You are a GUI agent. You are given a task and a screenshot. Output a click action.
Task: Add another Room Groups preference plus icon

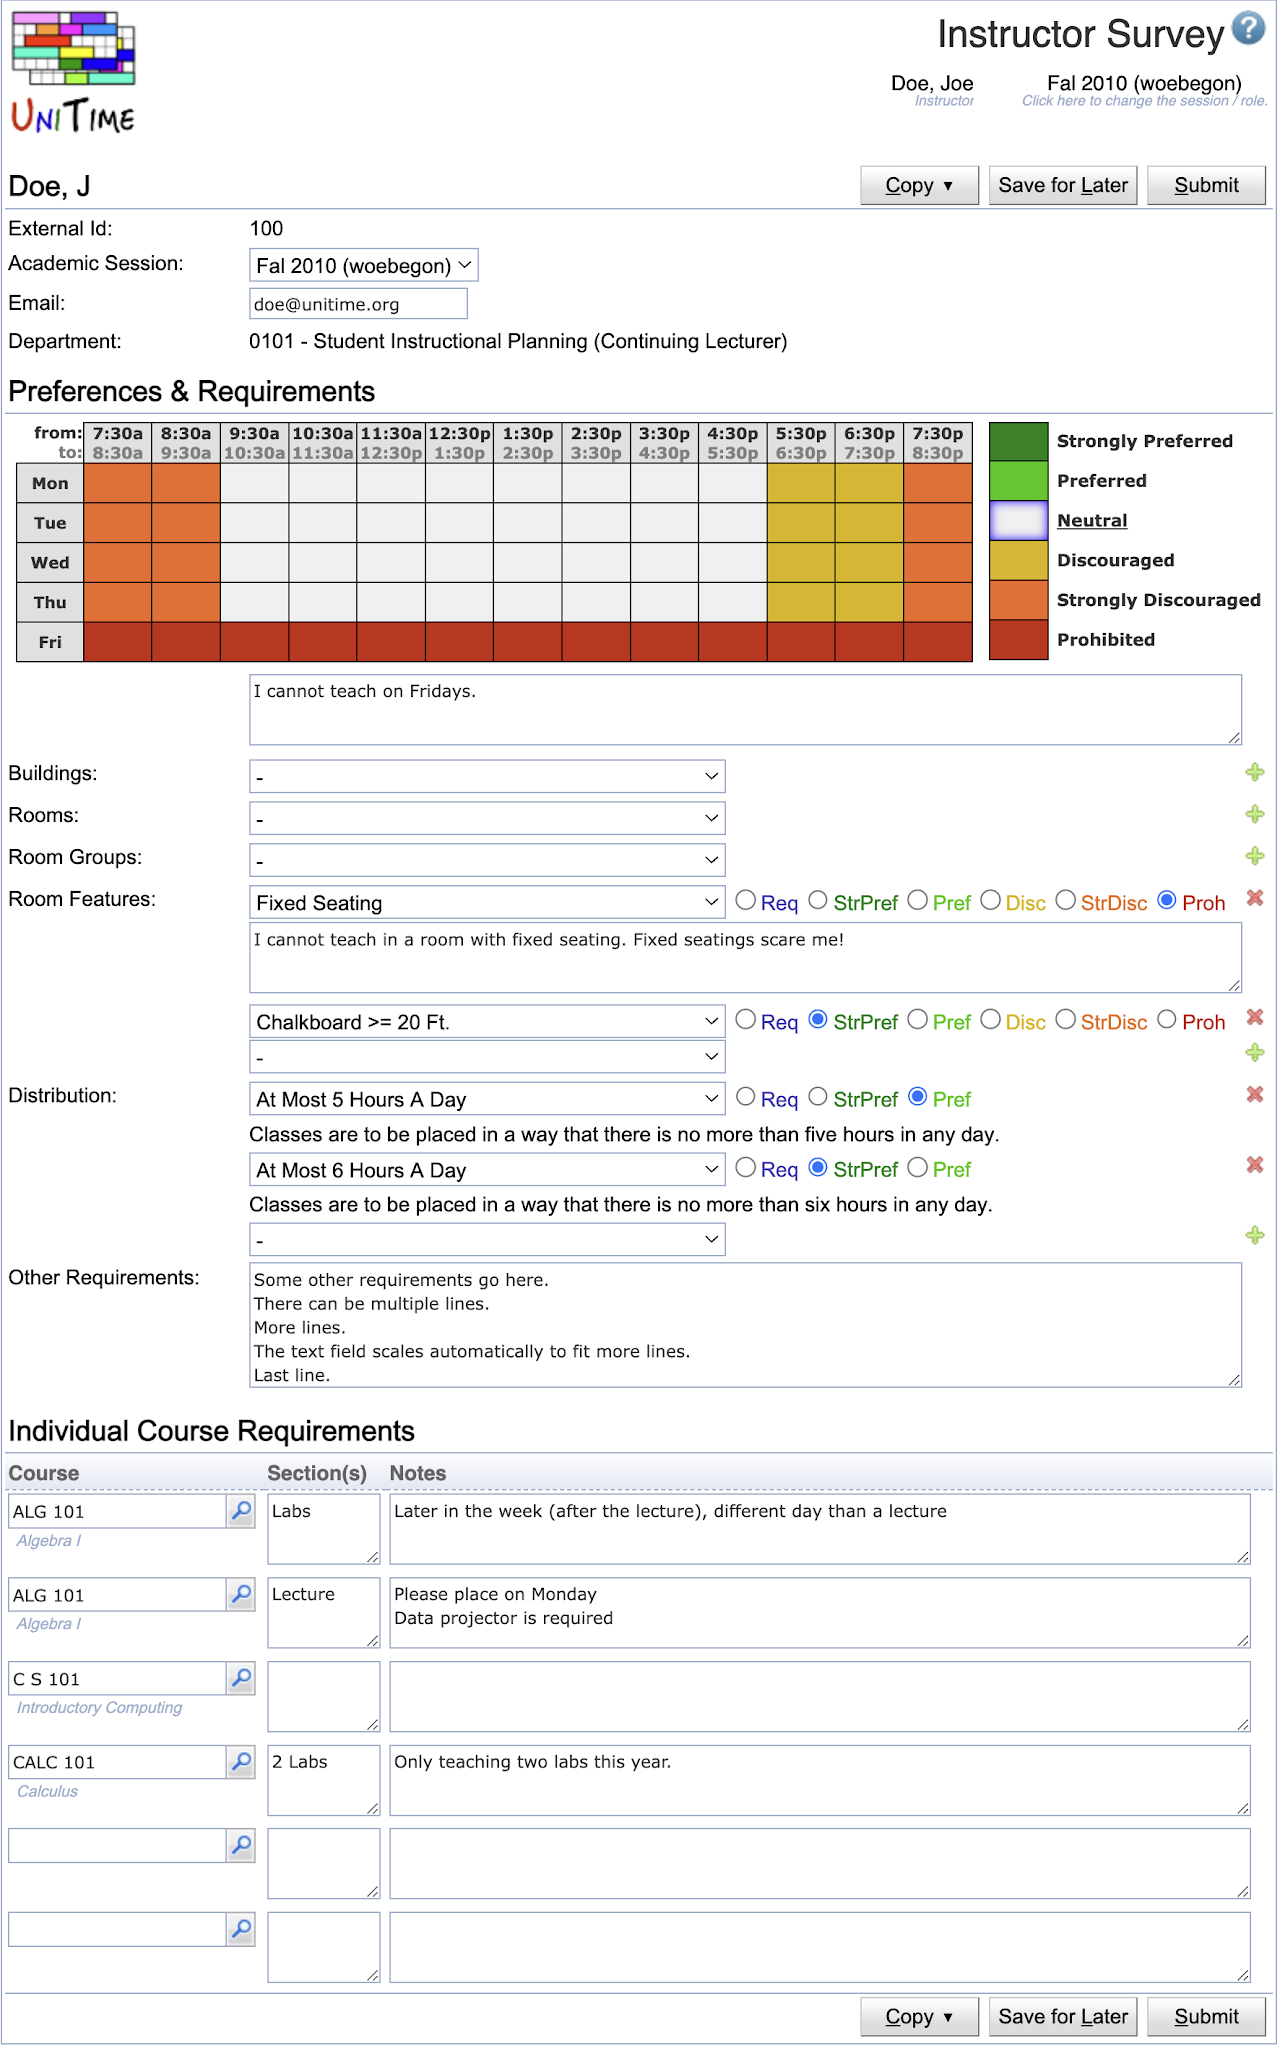coord(1255,856)
